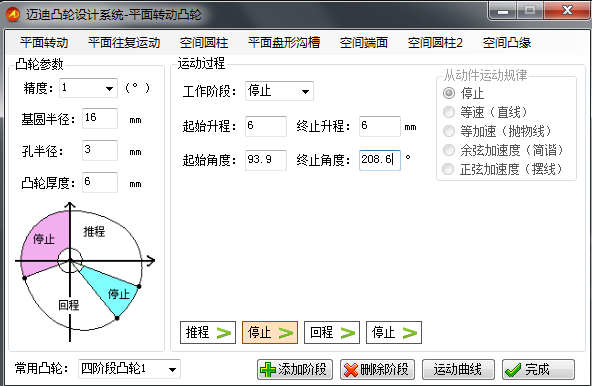Switch to the 平面转动 tab
592x386 pixels.
click(x=44, y=42)
